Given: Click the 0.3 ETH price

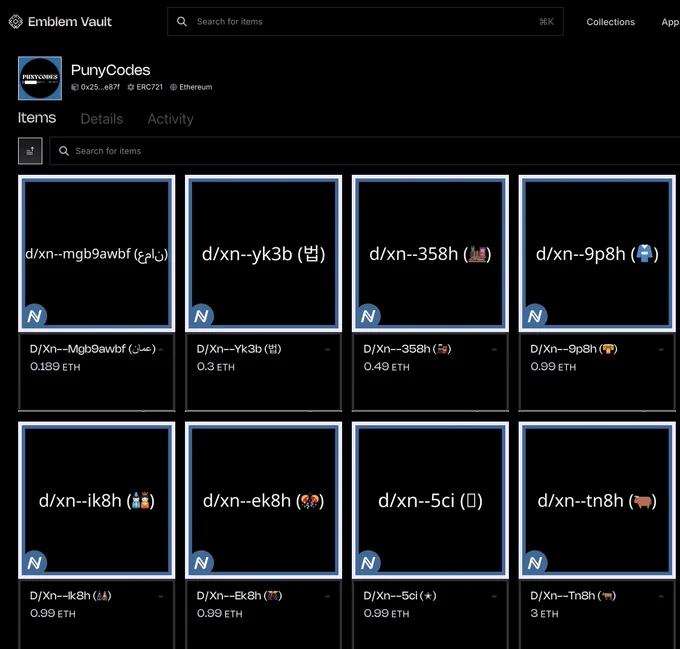Looking at the screenshot, I should coord(216,367).
